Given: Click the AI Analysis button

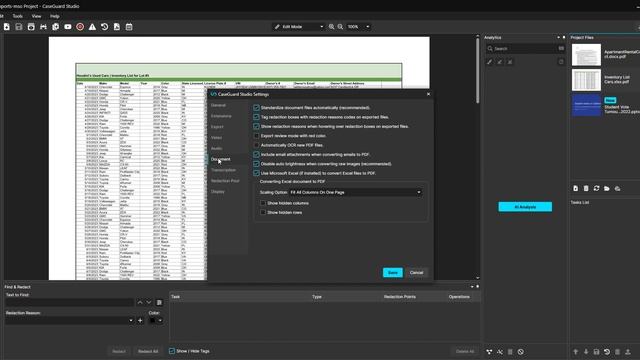Looking at the screenshot, I should tap(525, 207).
